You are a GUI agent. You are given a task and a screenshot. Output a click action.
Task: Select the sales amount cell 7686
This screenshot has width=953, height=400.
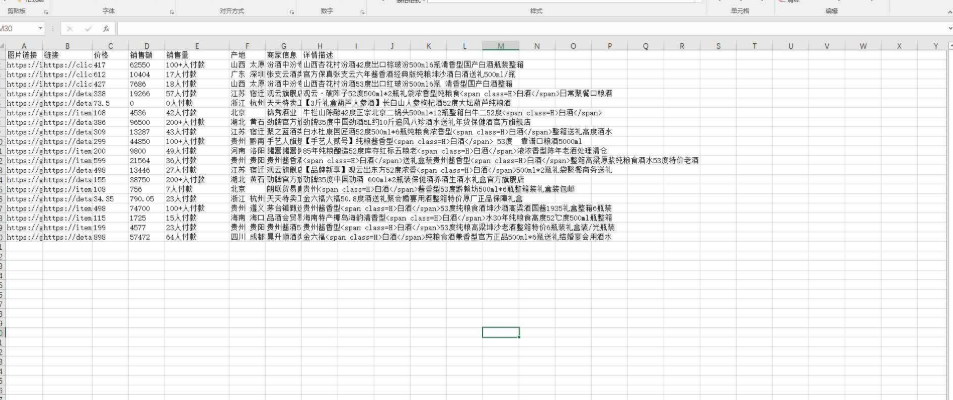[x=146, y=83]
